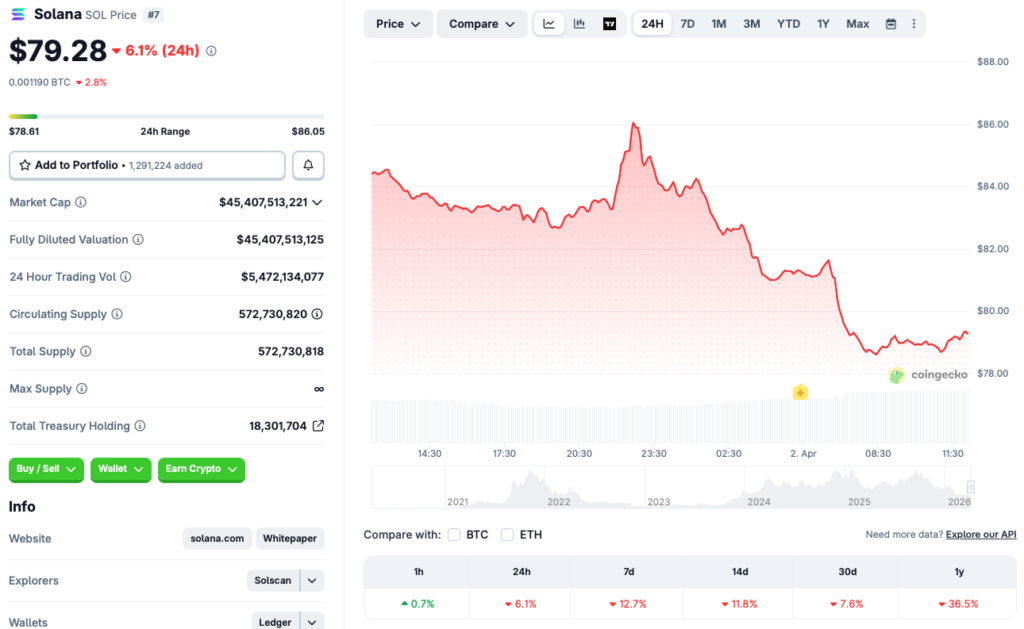Open the Price dropdown
The image size is (1024, 629).
[x=398, y=22]
